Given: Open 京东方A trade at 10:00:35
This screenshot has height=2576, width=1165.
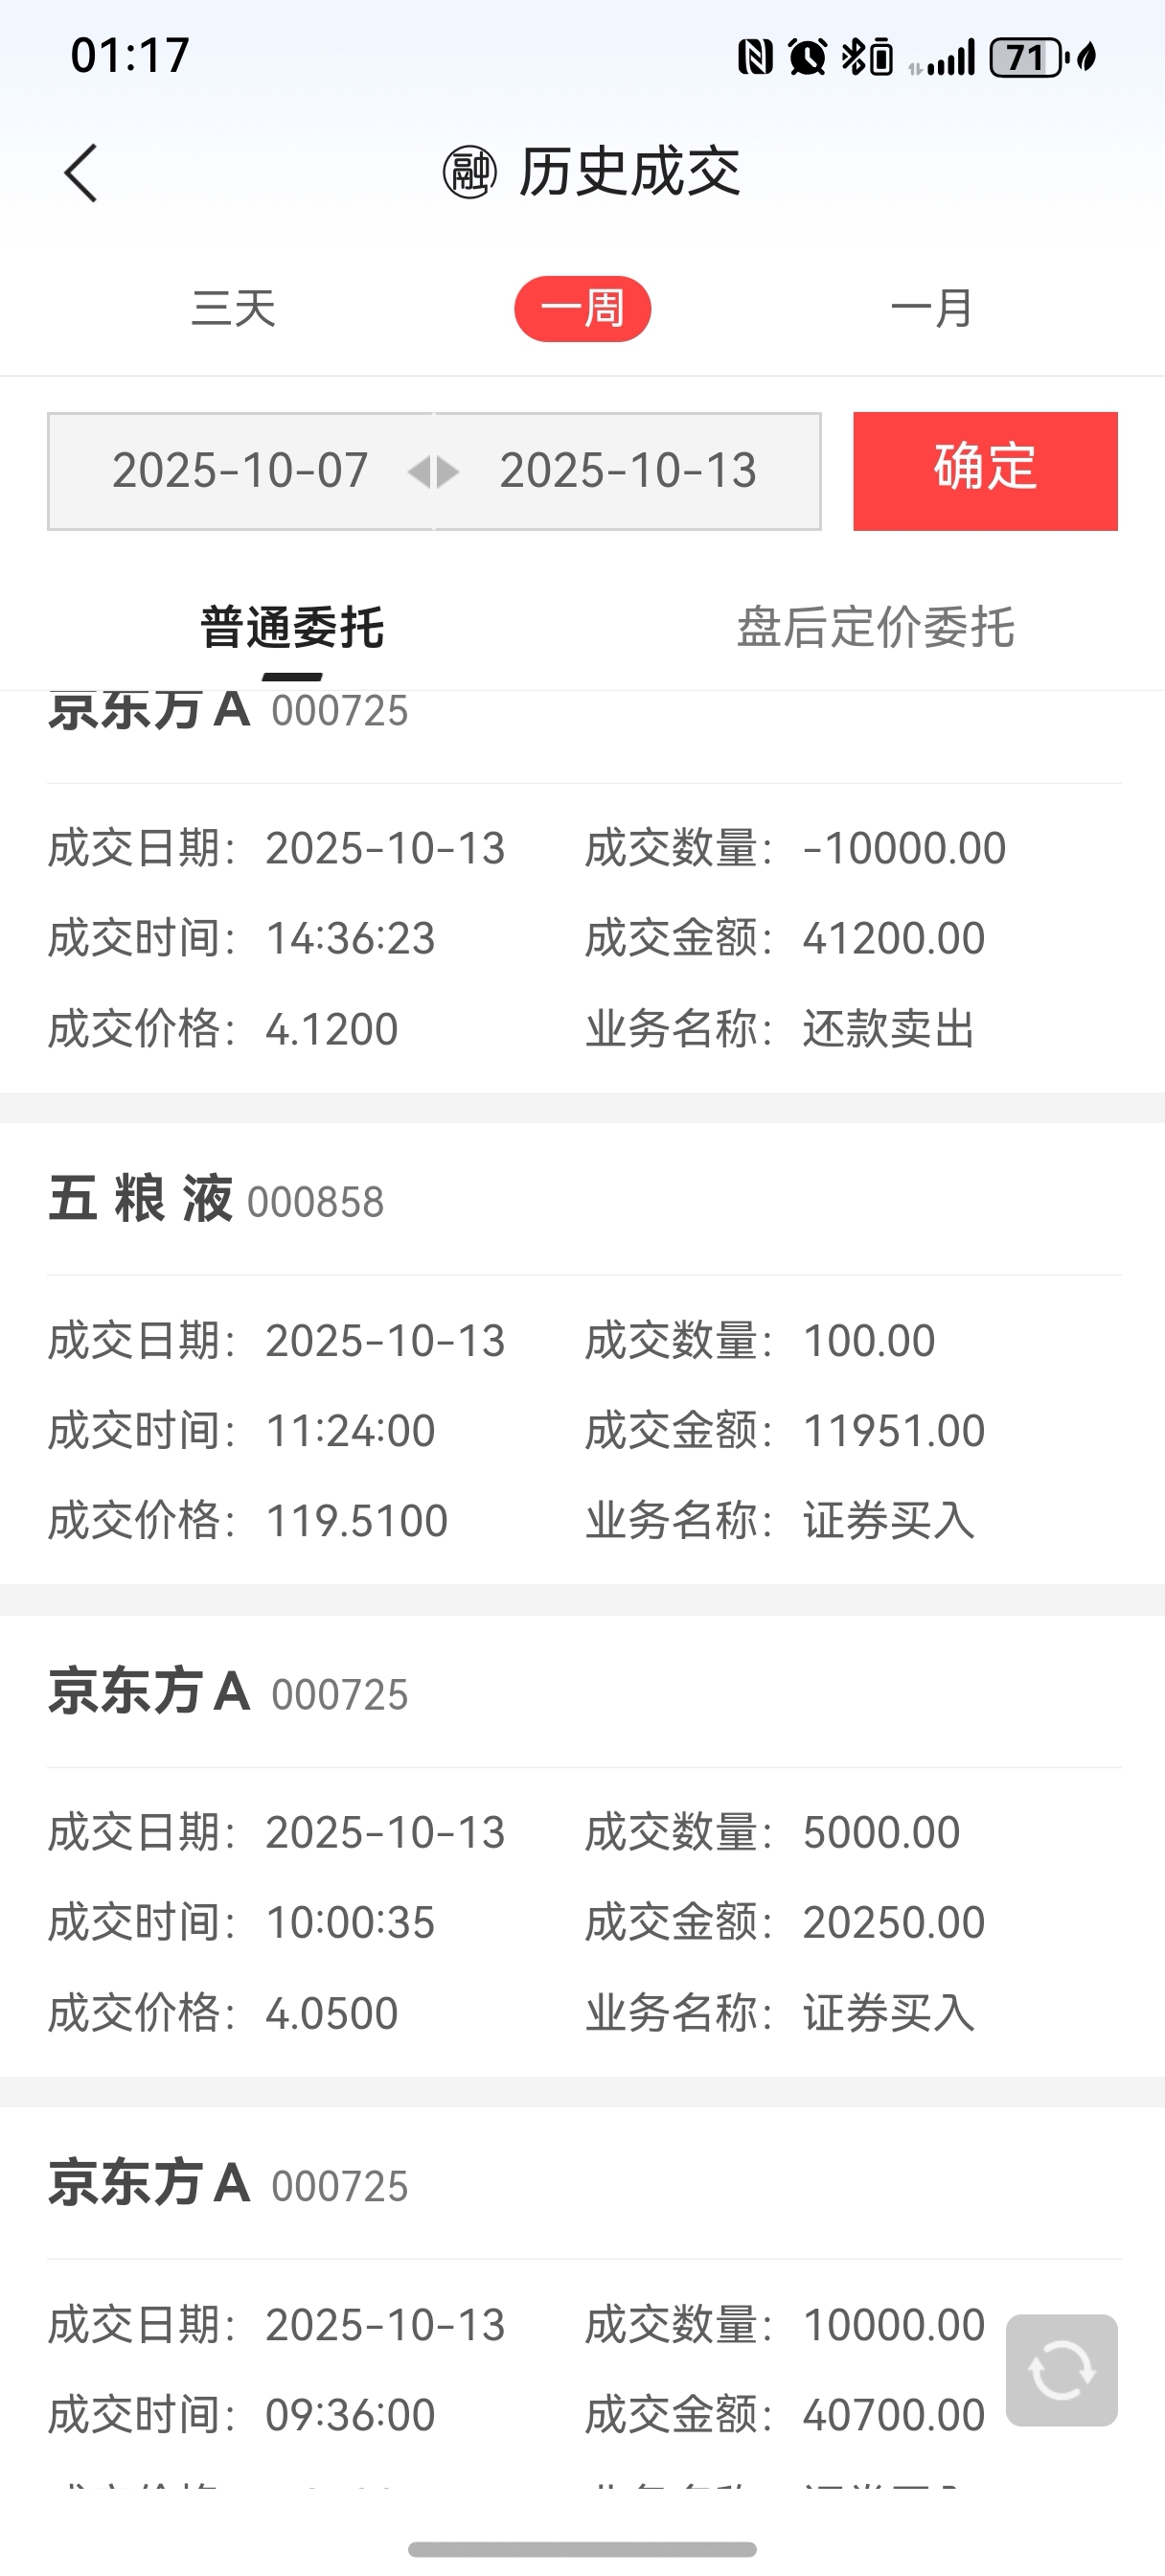Looking at the screenshot, I should [582, 1846].
